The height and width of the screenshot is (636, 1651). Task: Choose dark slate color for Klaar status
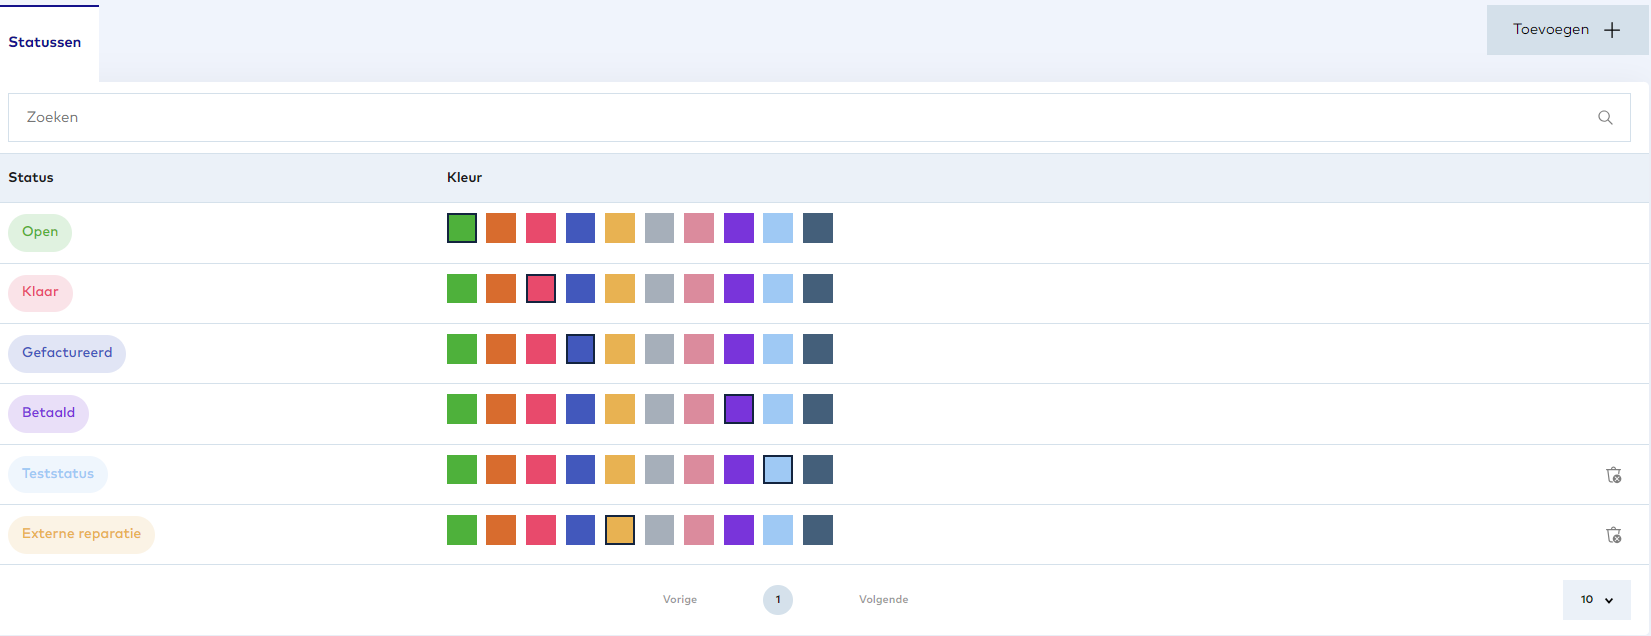pos(817,289)
